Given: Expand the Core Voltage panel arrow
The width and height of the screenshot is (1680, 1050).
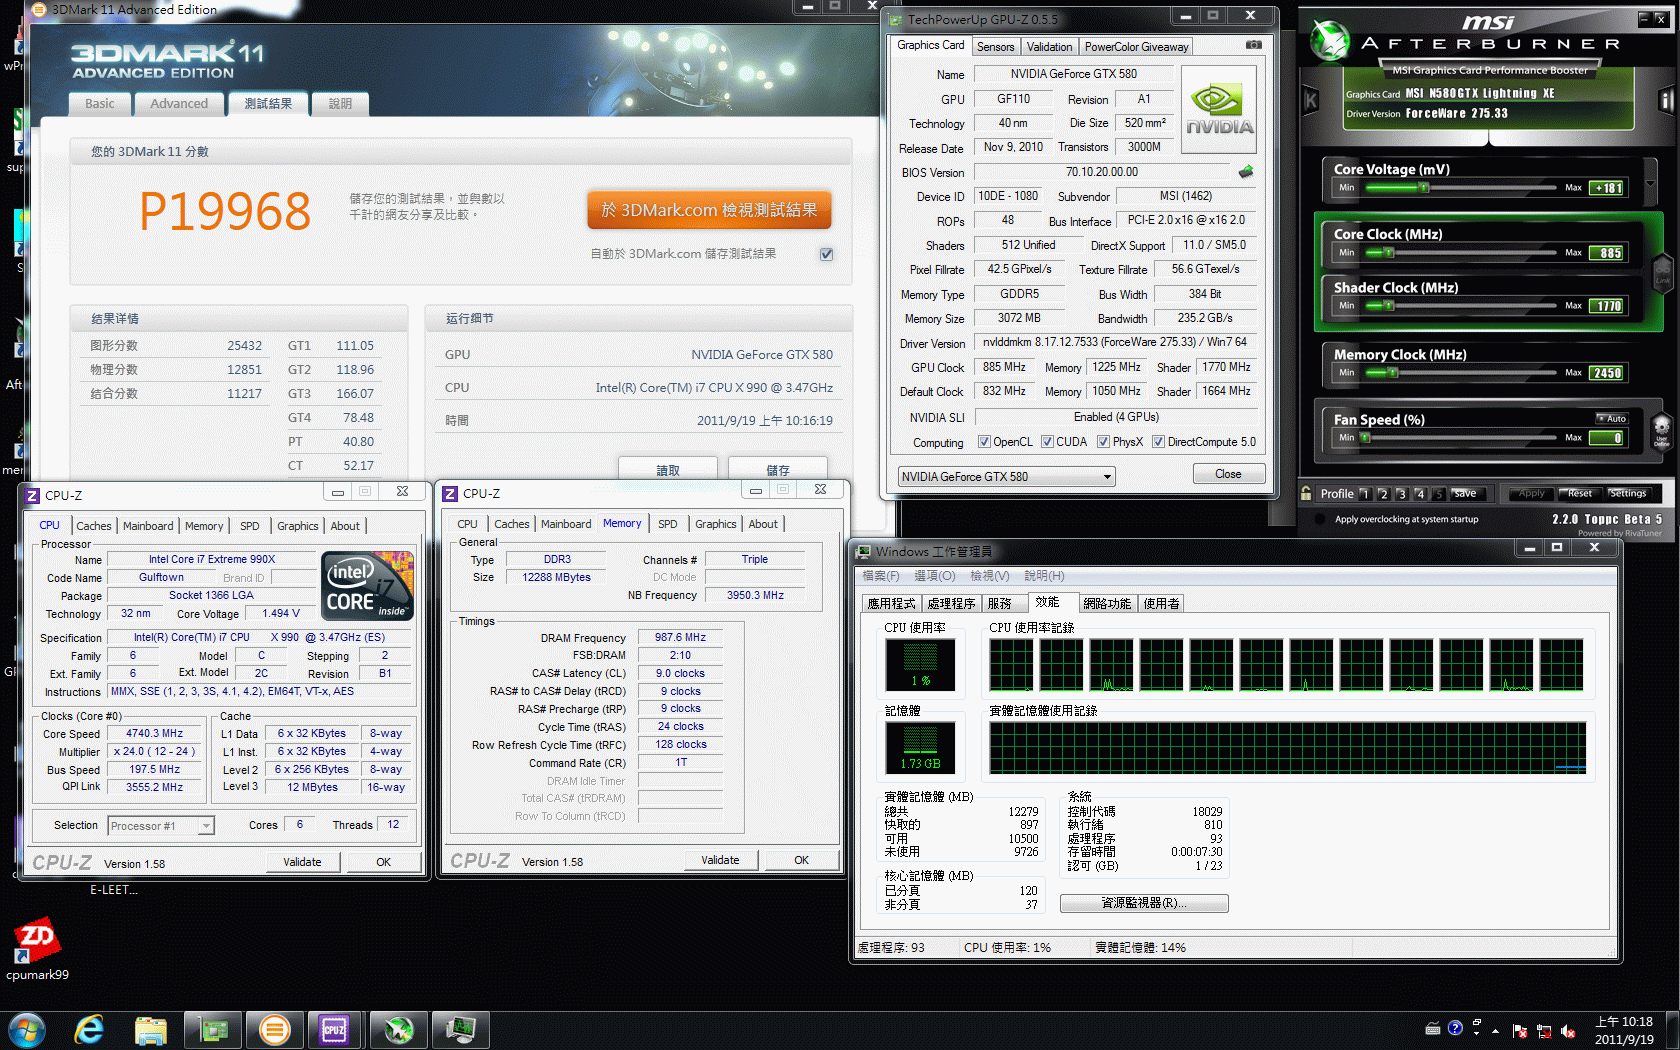Looking at the screenshot, I should point(1650,183).
